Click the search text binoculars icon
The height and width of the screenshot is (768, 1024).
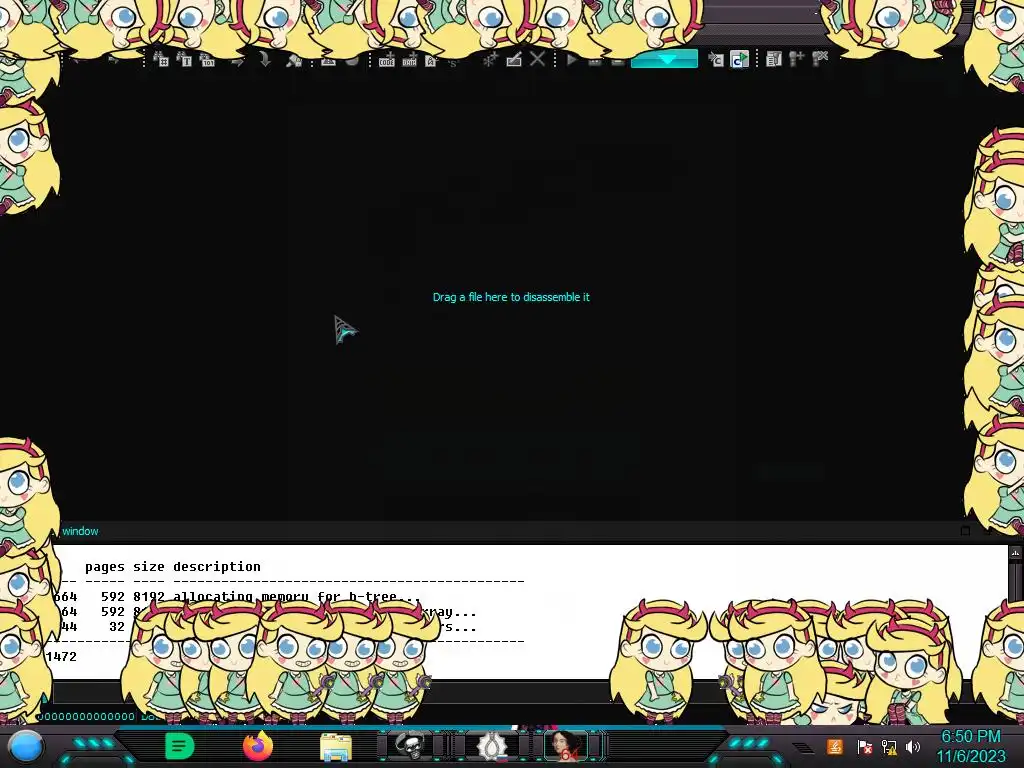[x=185, y=60]
